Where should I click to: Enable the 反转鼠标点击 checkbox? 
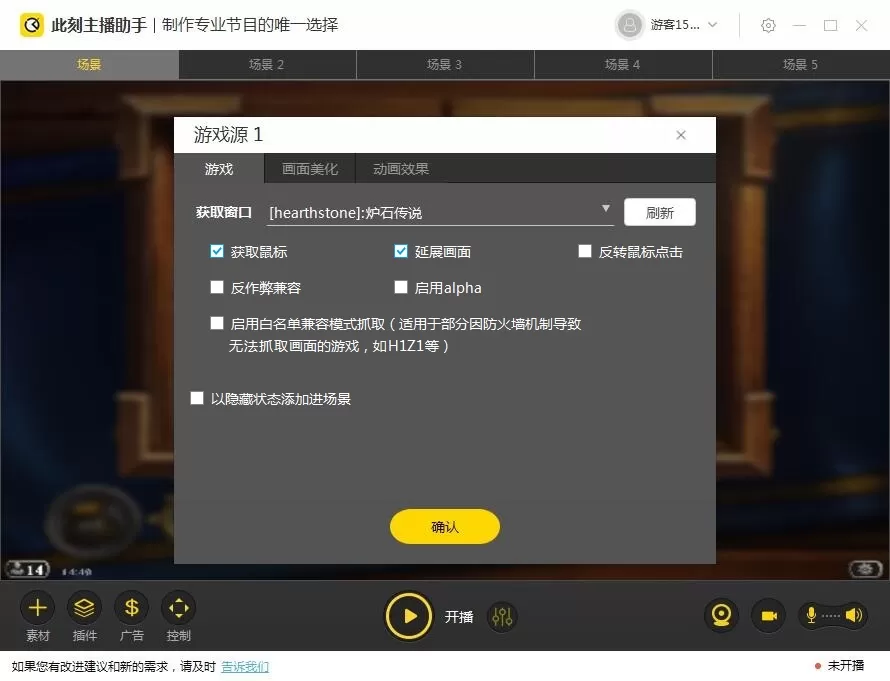[x=585, y=251]
